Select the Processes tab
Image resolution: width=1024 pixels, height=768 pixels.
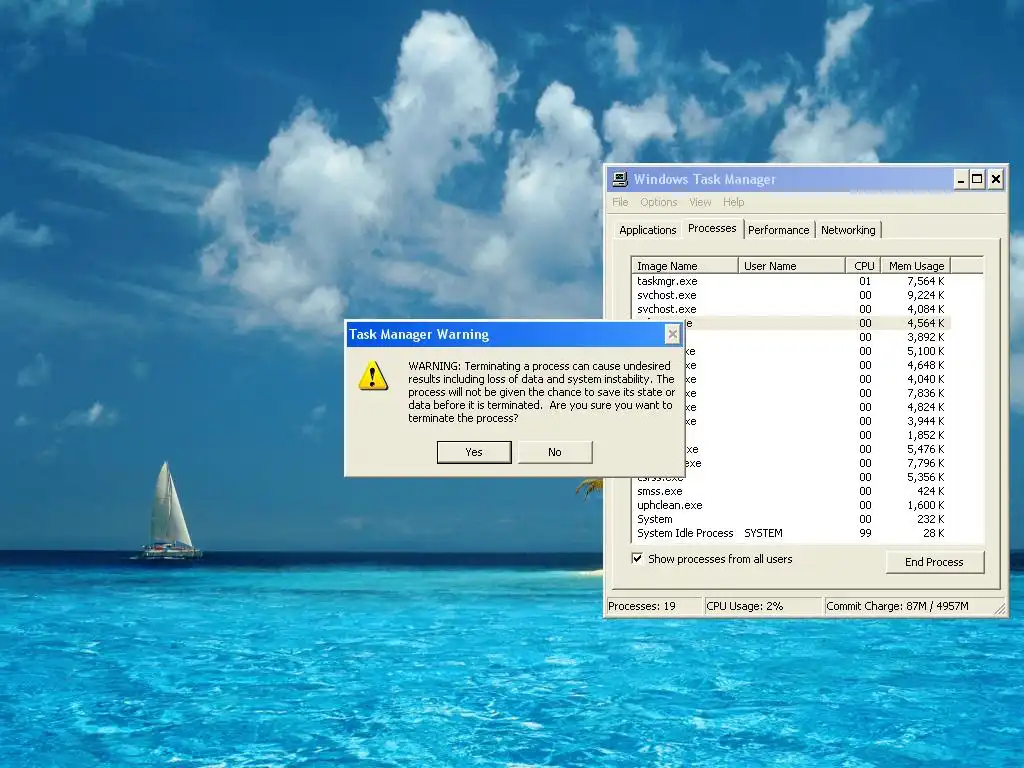point(712,228)
